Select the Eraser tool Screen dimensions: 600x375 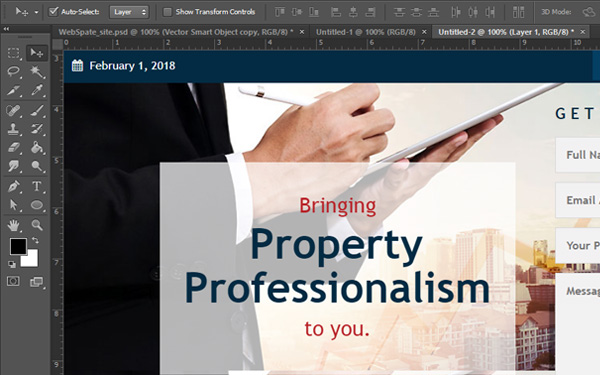[14, 147]
